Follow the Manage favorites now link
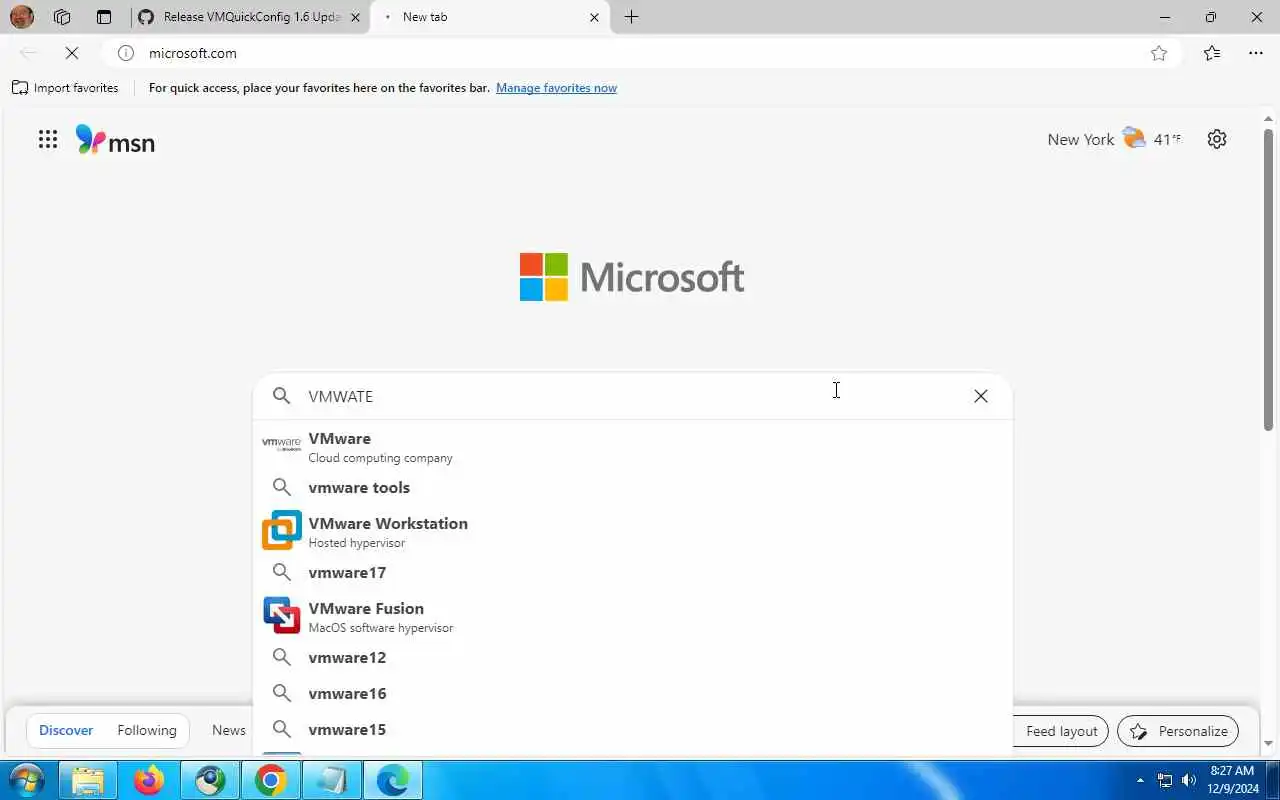 pyautogui.click(x=556, y=88)
